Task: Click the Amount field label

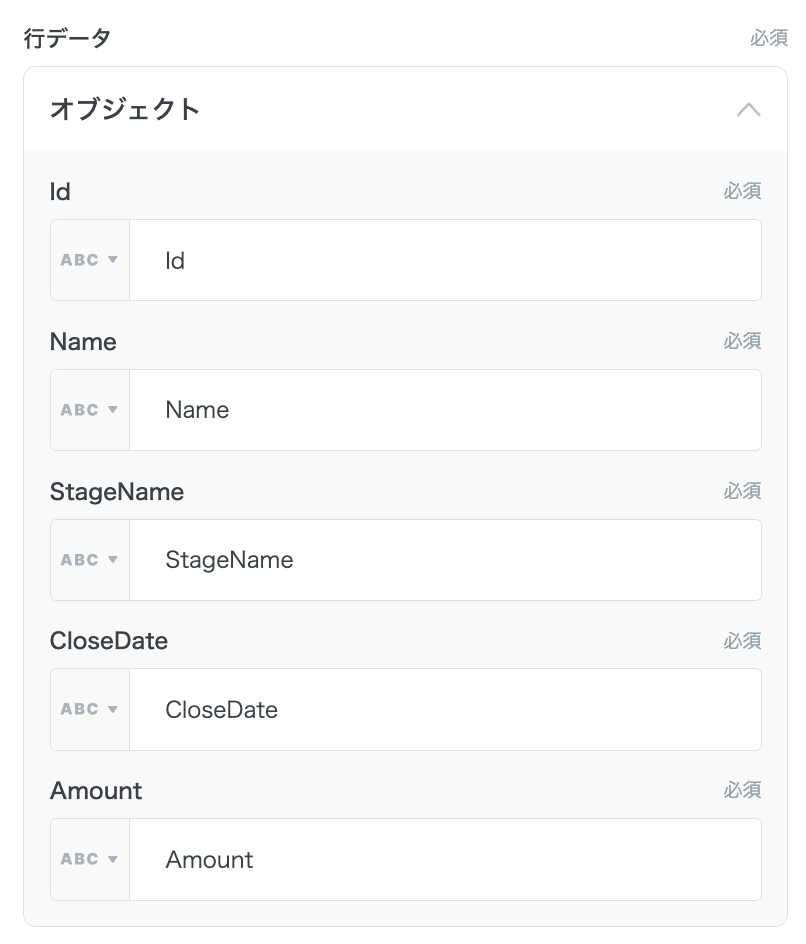Action: (96, 791)
